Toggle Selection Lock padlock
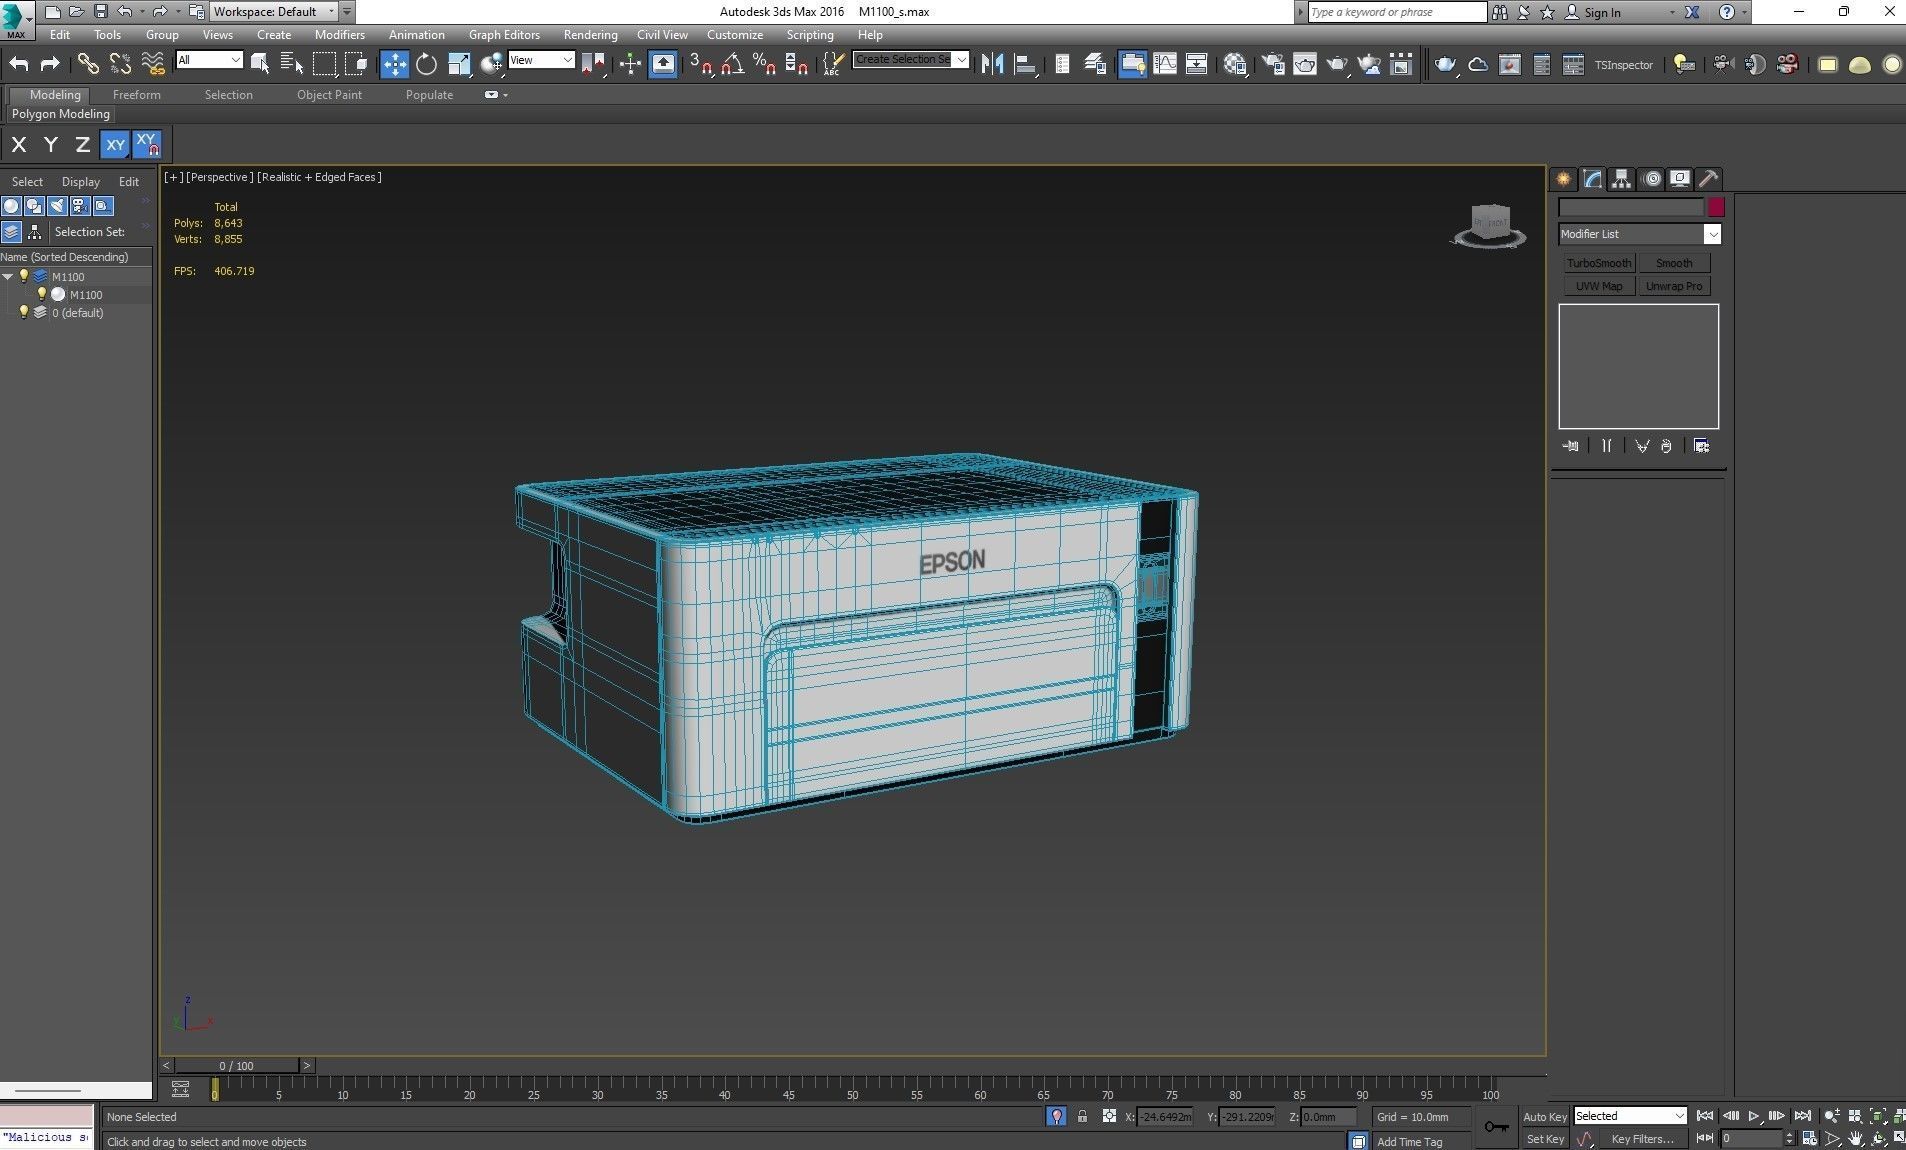This screenshot has width=1906, height=1150. point(1082,1117)
